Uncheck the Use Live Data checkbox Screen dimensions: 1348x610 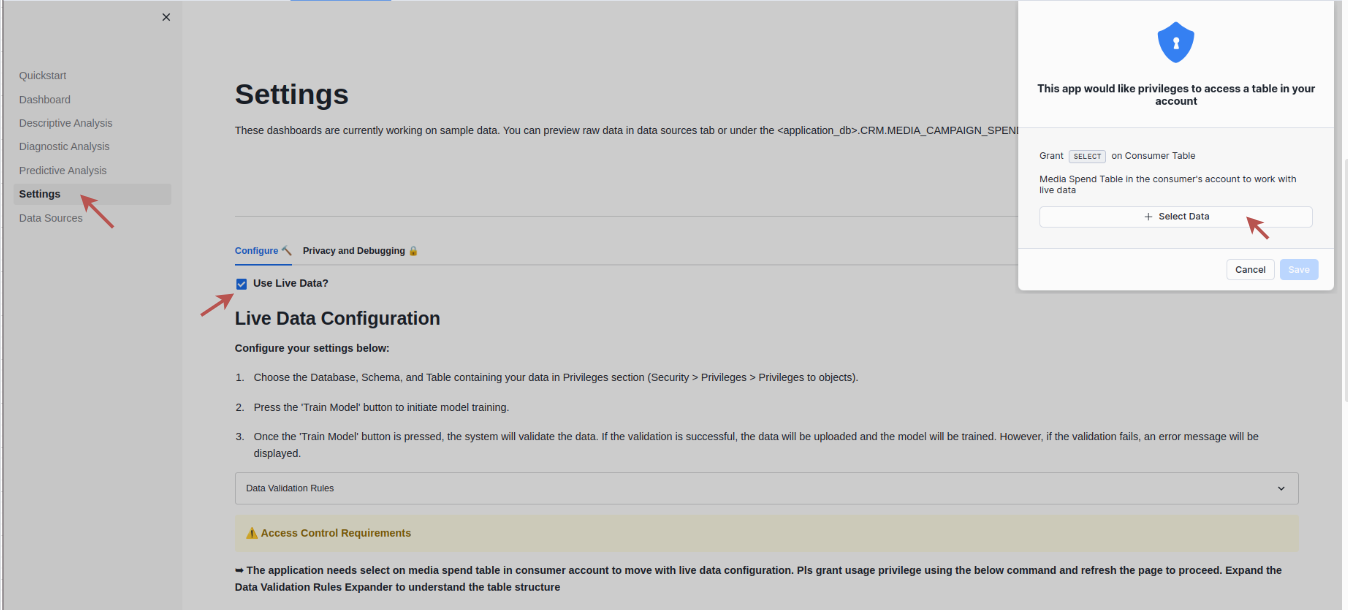241,284
